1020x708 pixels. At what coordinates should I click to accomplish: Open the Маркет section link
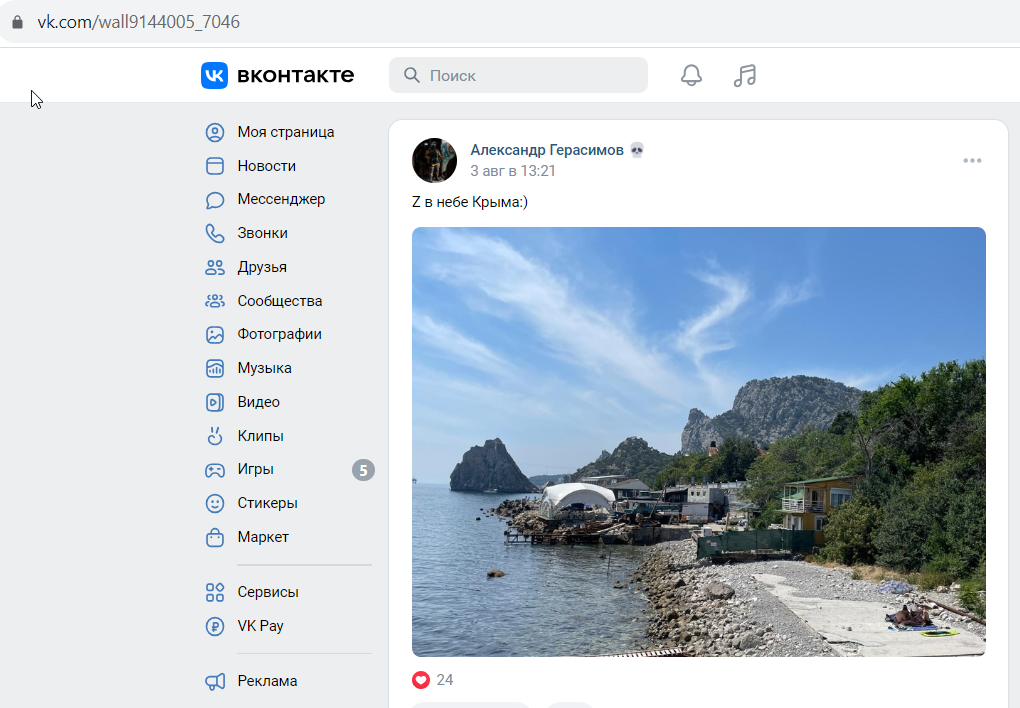[x=263, y=537]
